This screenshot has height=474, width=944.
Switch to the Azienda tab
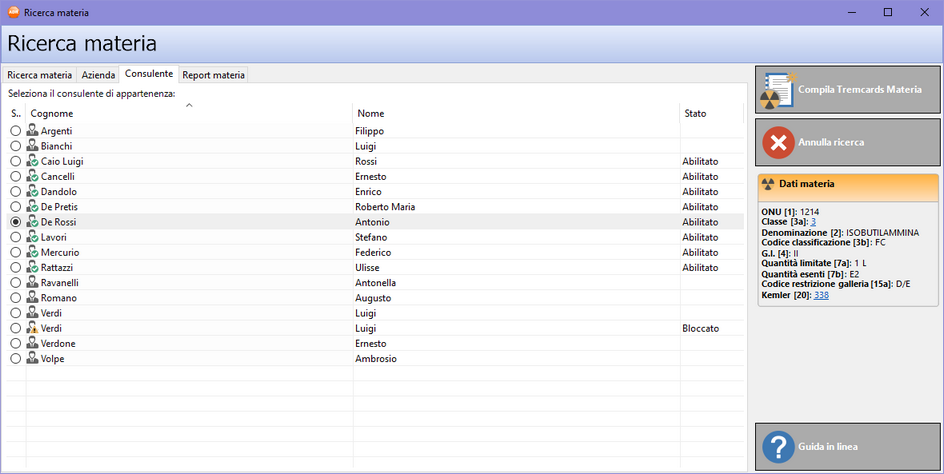pyautogui.click(x=98, y=75)
